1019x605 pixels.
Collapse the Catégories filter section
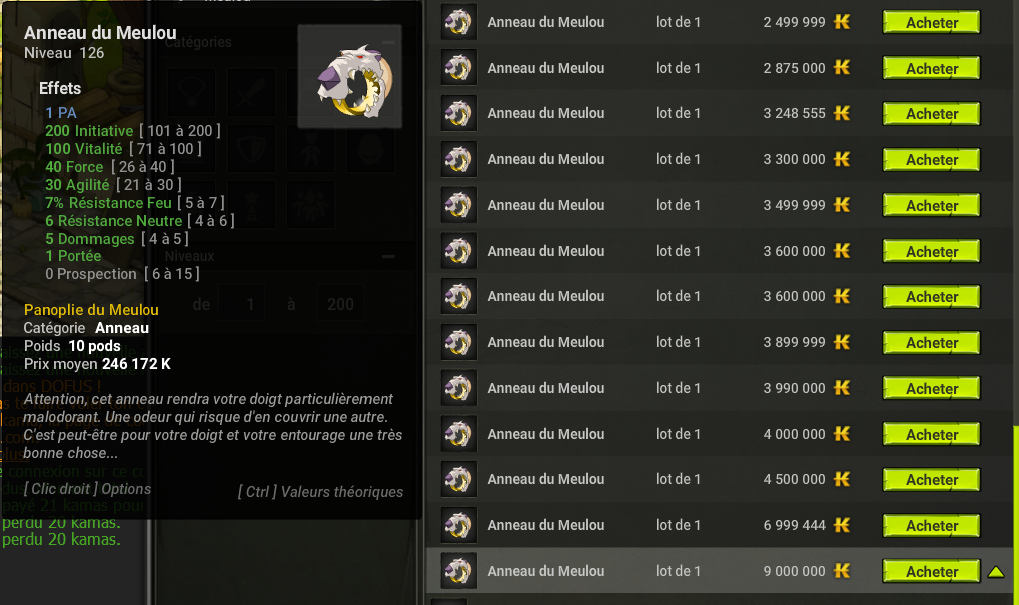coord(388,42)
